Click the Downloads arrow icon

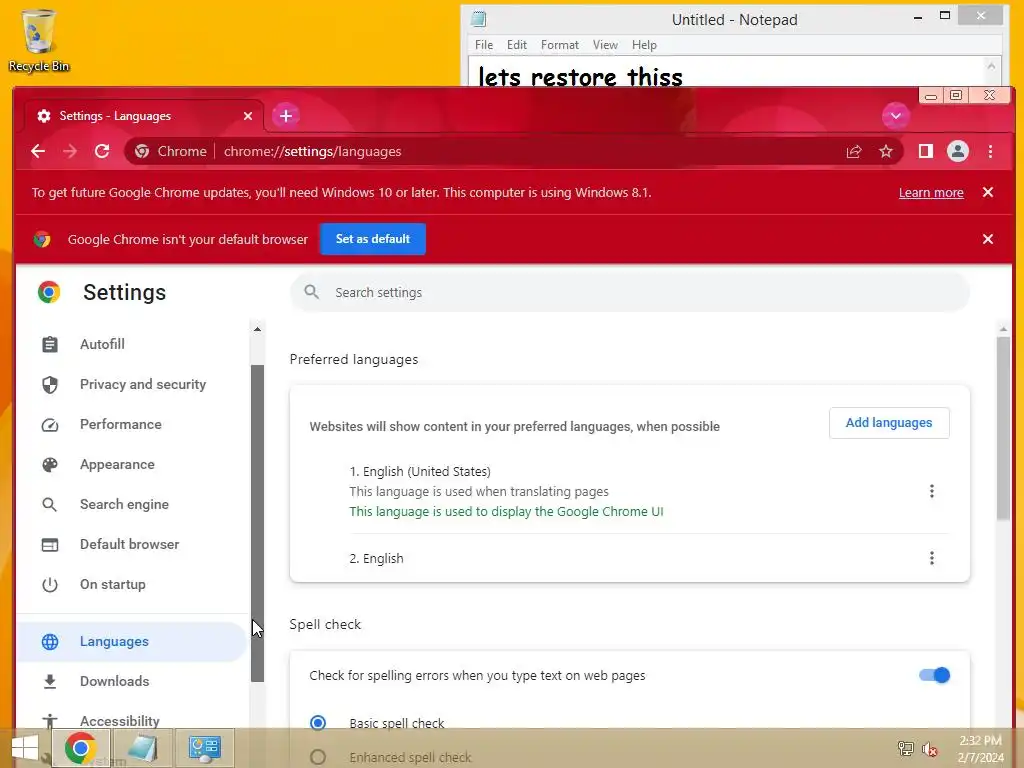tap(50, 682)
